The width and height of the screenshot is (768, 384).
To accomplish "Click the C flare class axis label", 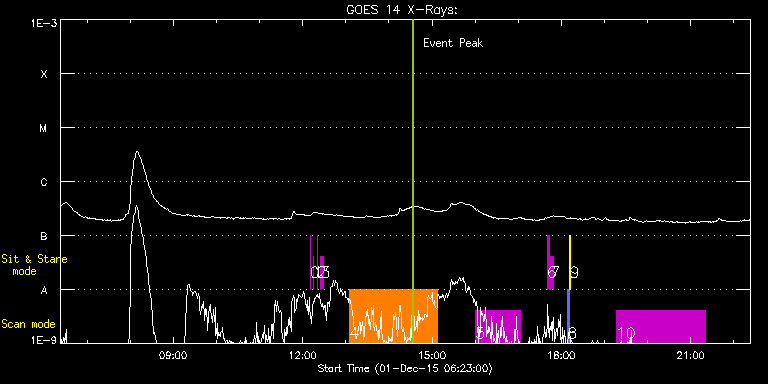I will (44, 182).
